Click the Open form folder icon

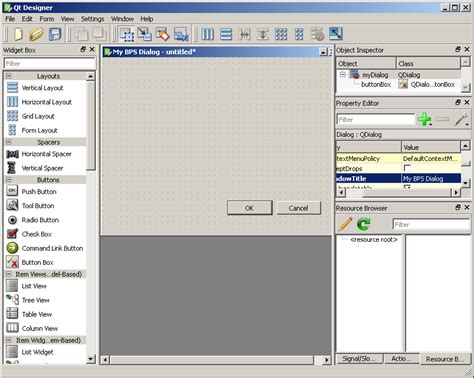point(36,34)
